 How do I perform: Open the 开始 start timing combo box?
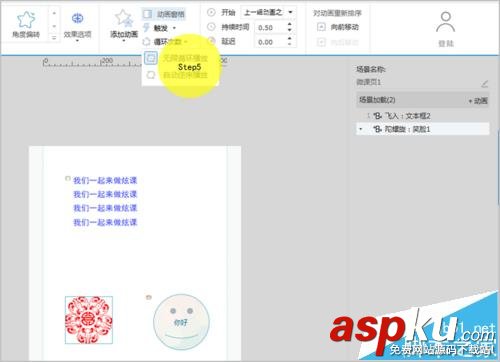268,13
